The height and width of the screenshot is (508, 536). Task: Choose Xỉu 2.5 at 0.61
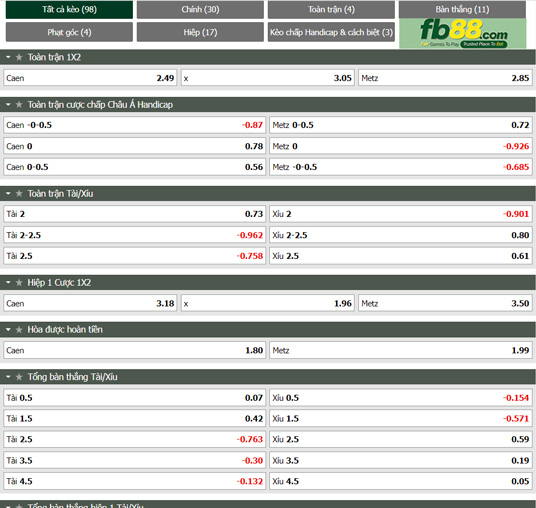[401, 256]
